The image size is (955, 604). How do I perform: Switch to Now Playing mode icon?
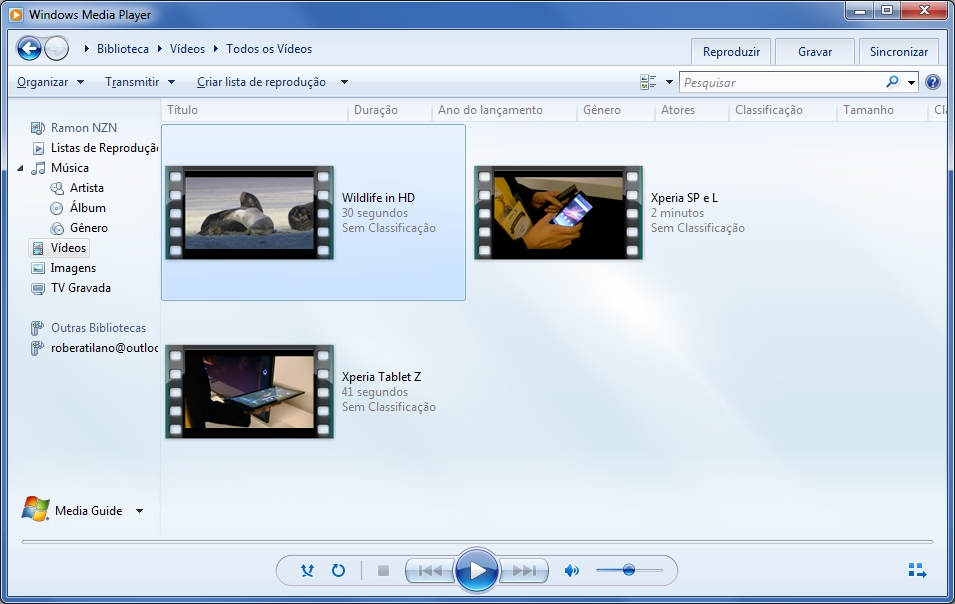pos(917,571)
